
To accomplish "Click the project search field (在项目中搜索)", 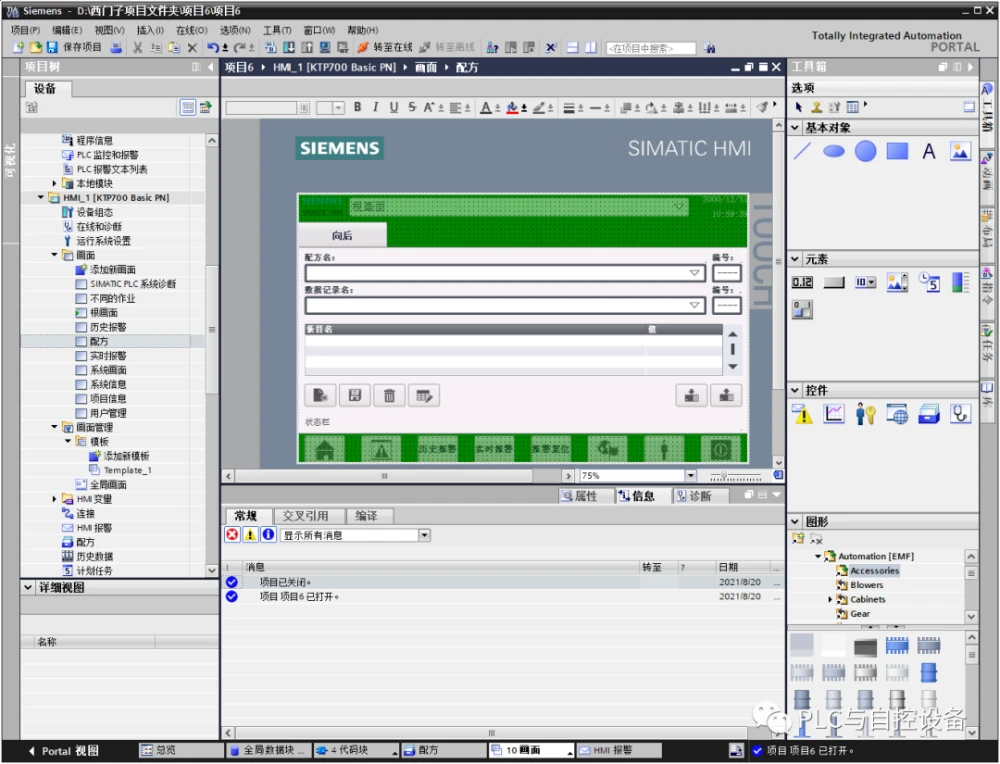I will tap(651, 48).
